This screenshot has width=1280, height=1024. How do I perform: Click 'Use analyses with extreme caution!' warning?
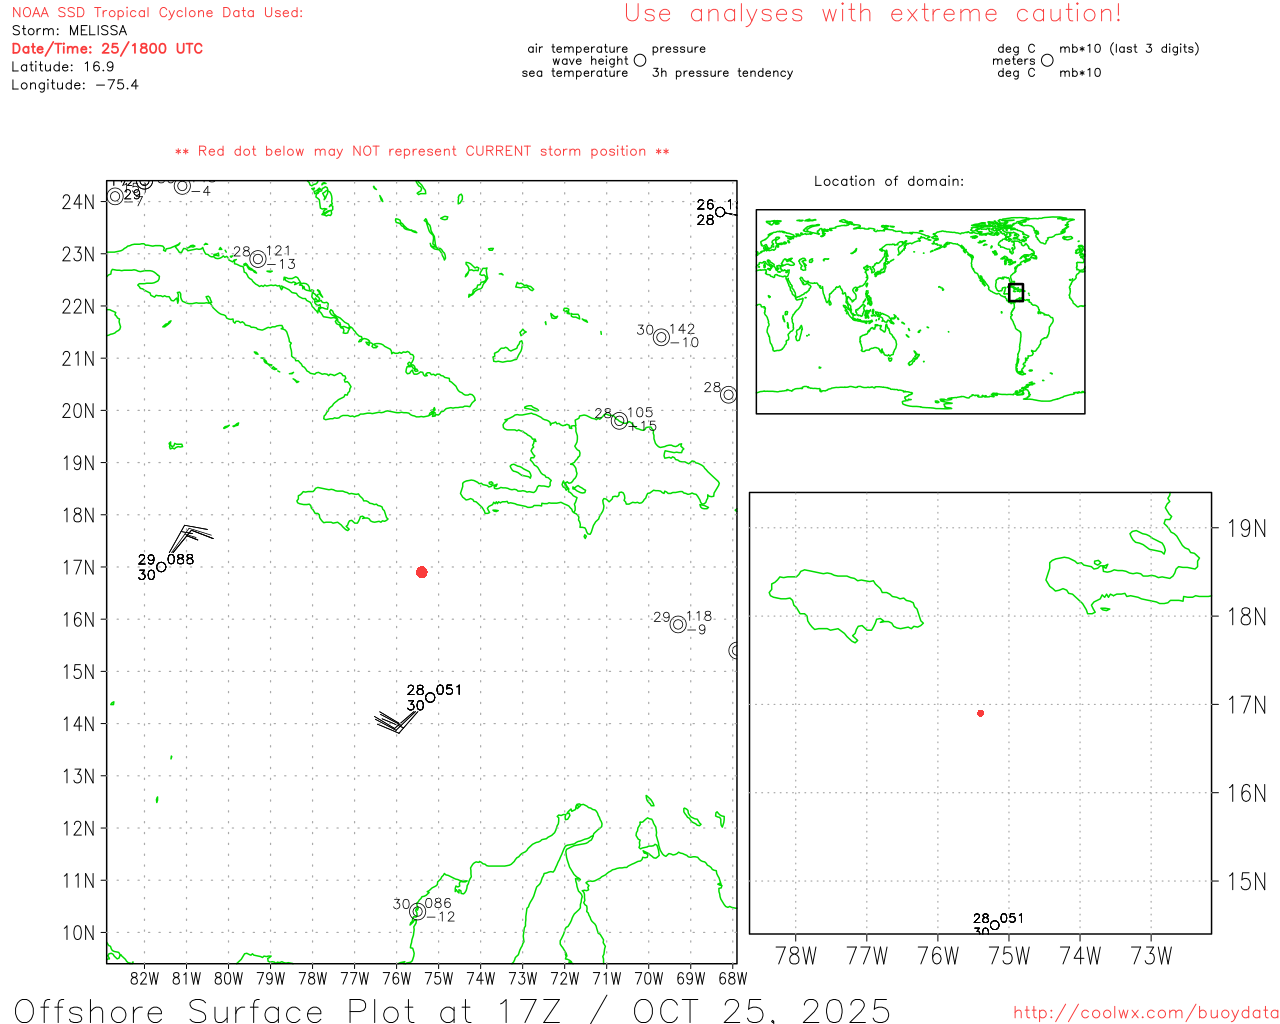(873, 14)
